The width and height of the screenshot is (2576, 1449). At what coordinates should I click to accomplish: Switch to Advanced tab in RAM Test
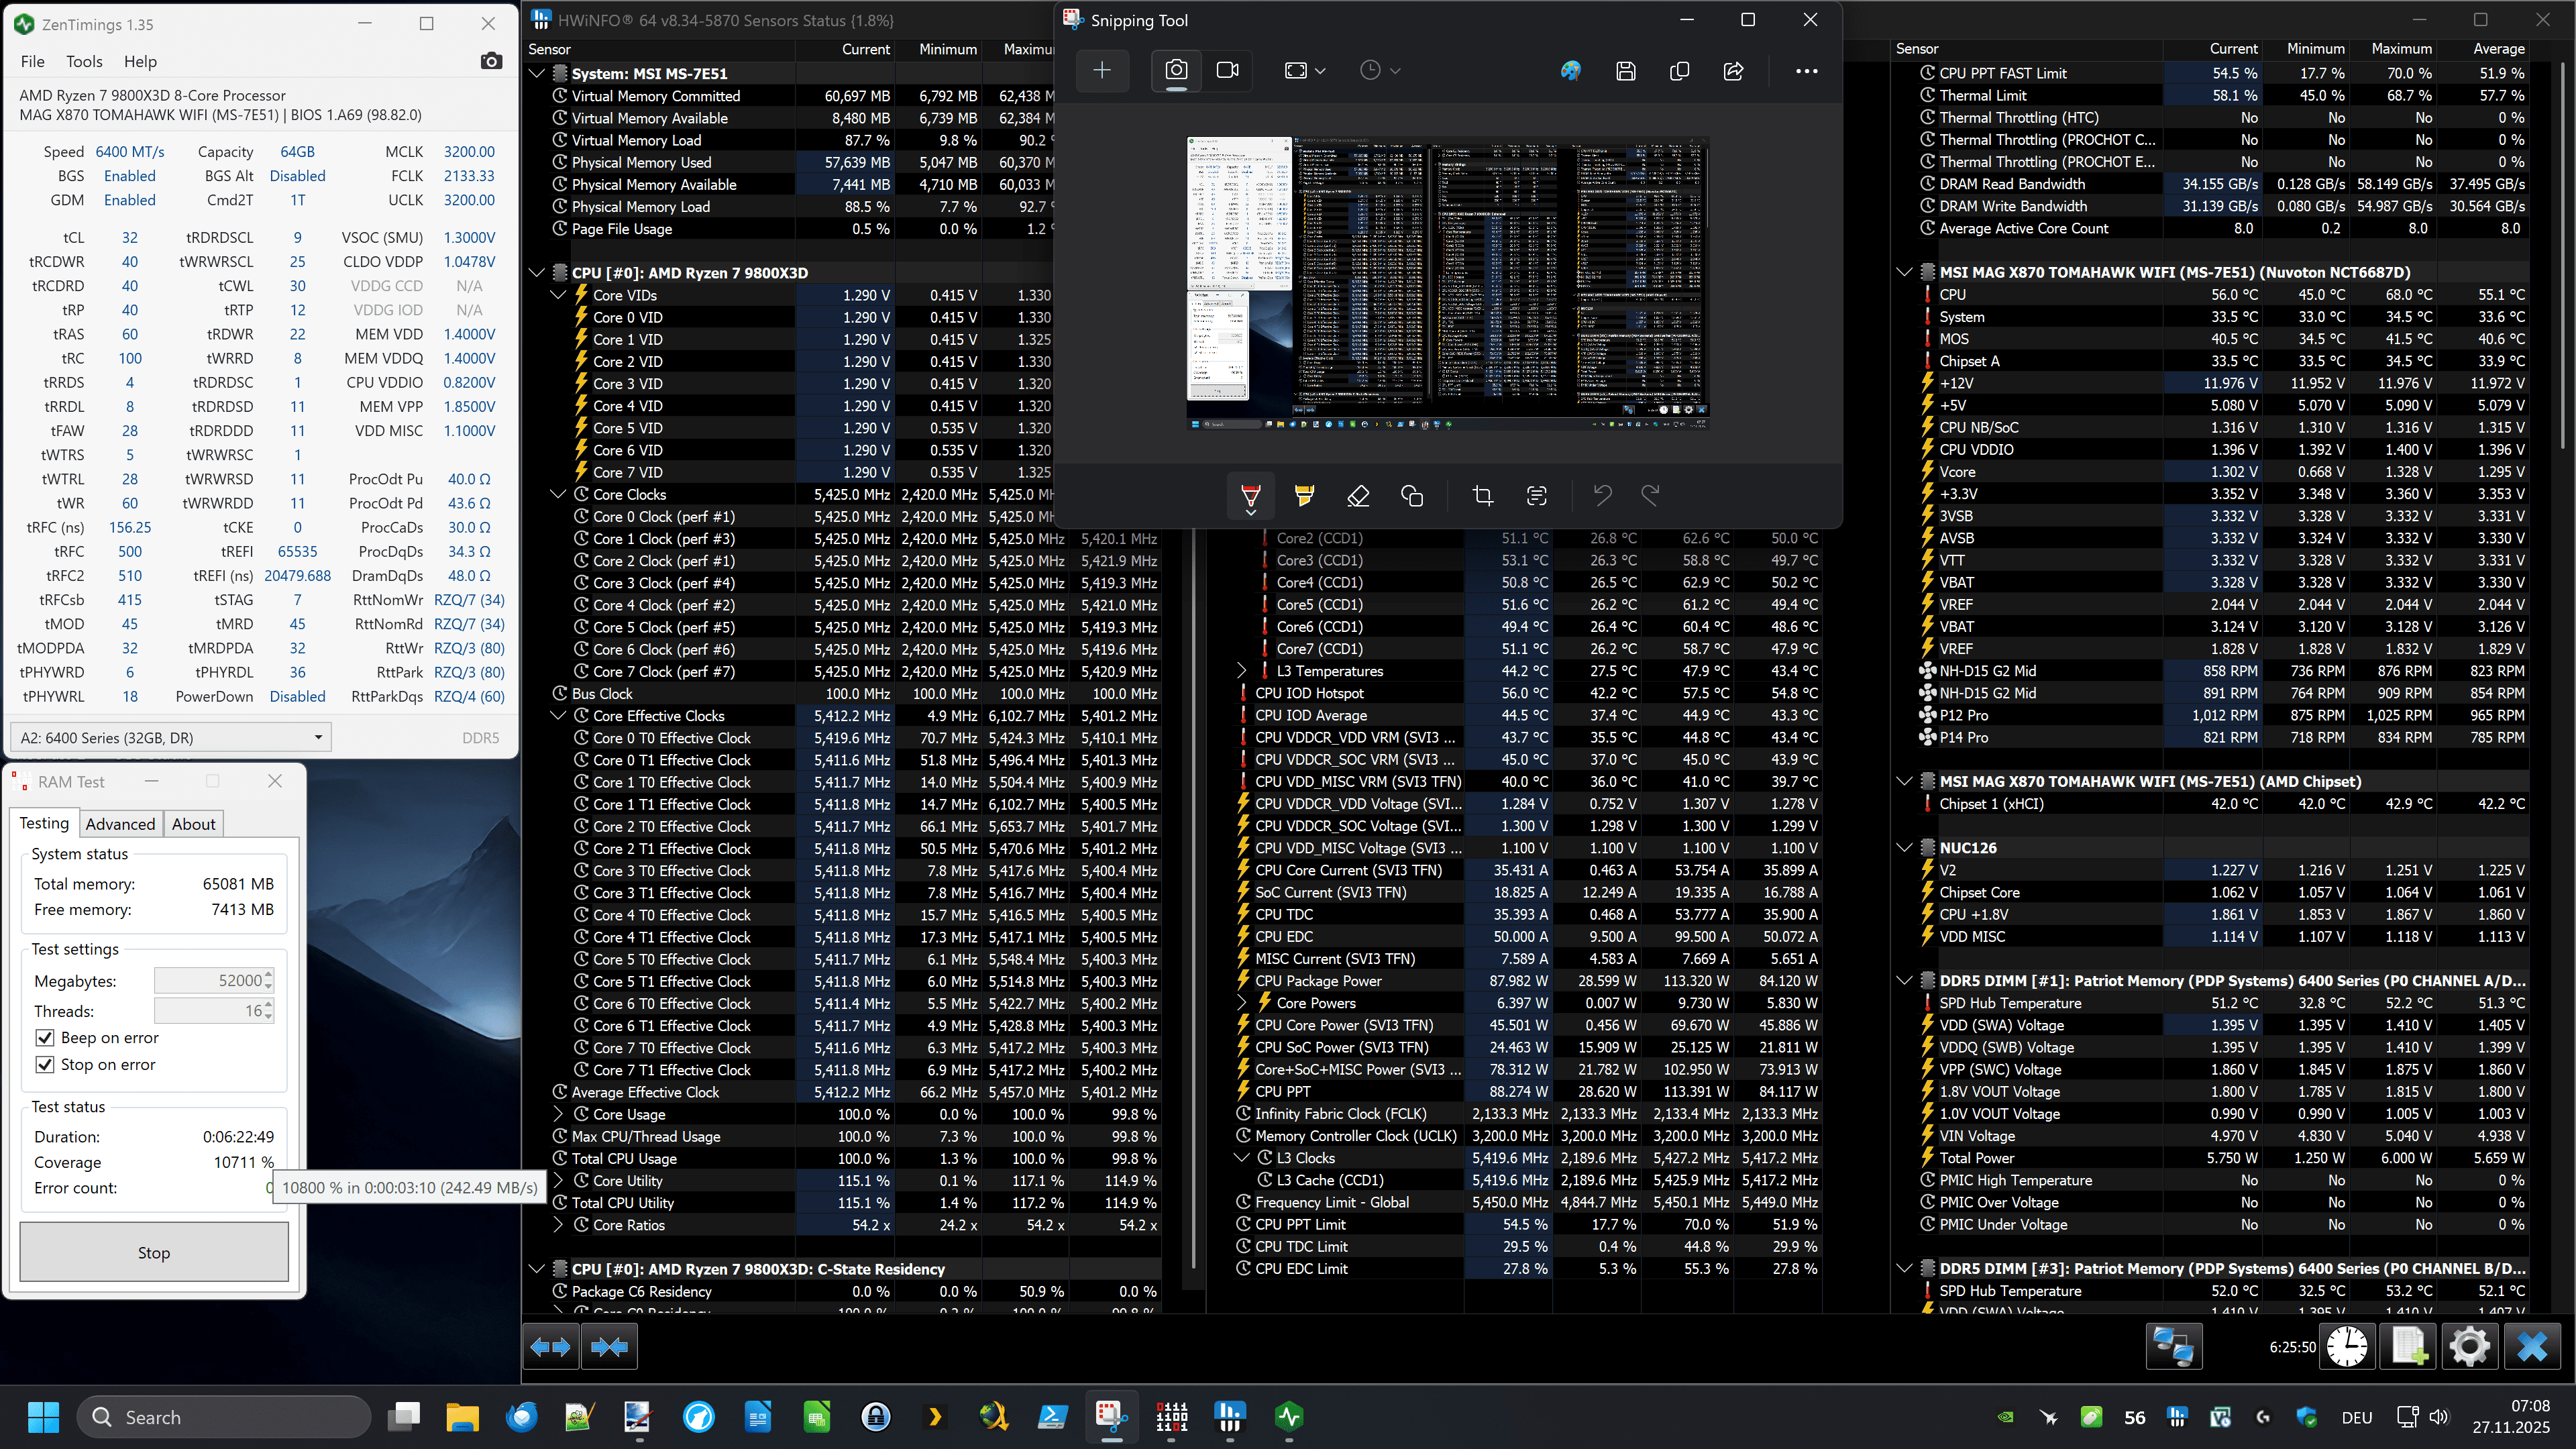click(120, 824)
